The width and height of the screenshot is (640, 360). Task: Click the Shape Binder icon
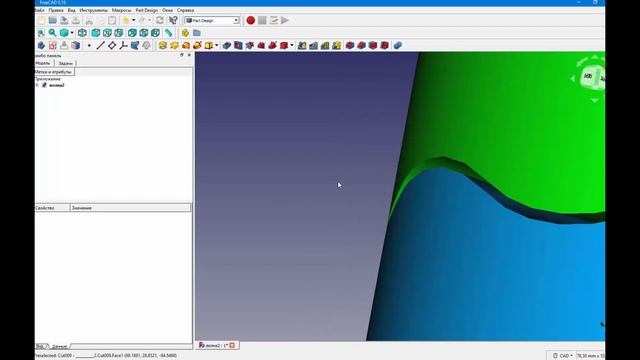pos(135,45)
